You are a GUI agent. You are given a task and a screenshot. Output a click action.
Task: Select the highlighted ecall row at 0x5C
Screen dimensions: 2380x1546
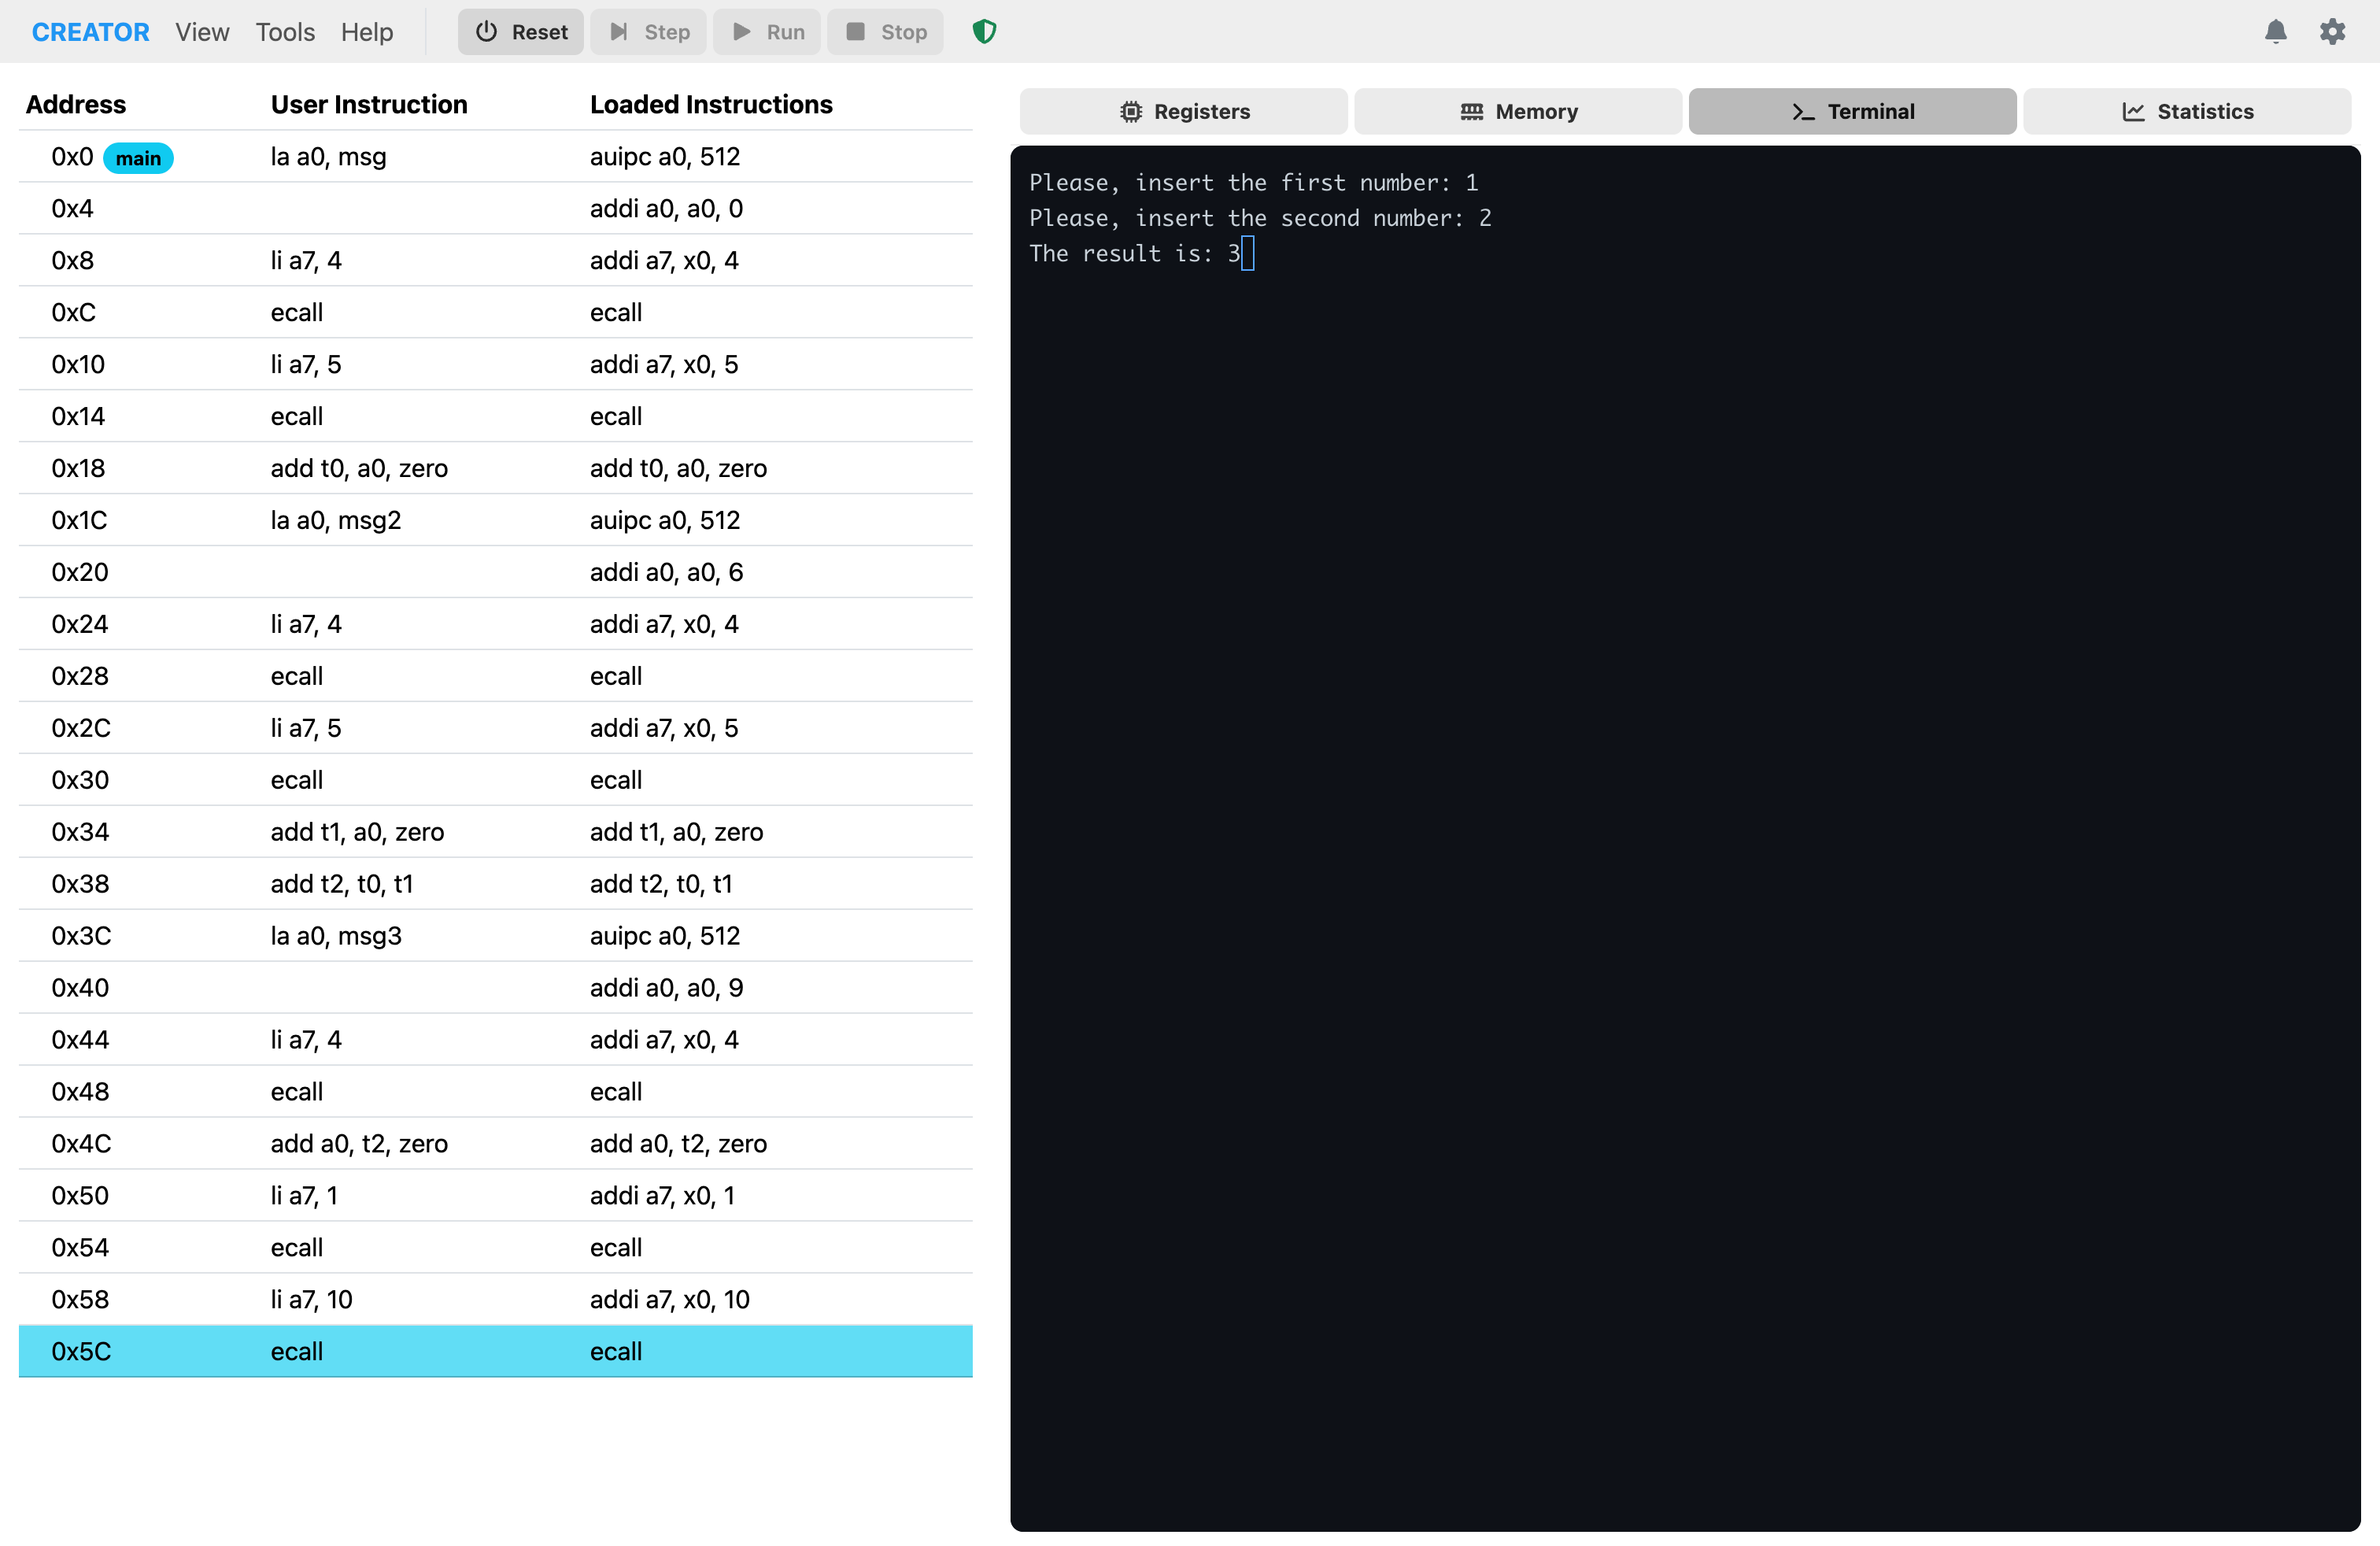[x=495, y=1350]
